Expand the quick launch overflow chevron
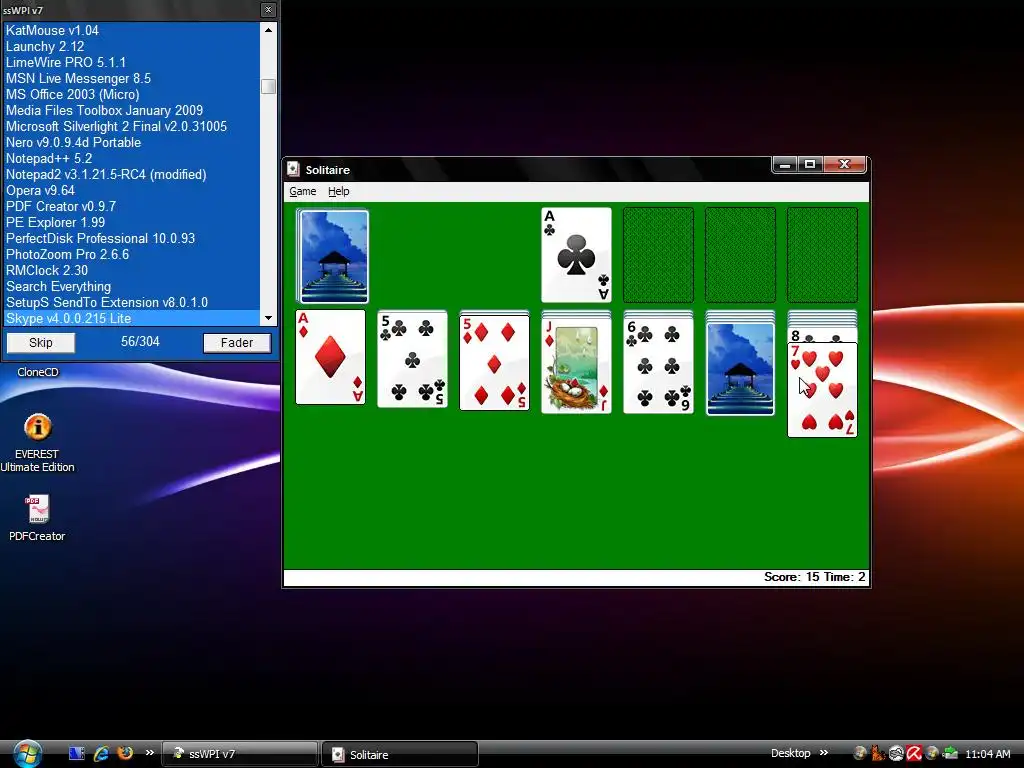Viewport: 1024px width, 768px height. pos(150,753)
